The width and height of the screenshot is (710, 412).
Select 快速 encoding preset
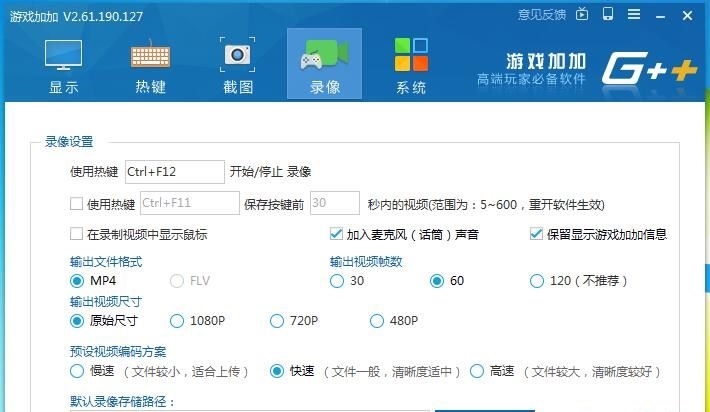277,371
